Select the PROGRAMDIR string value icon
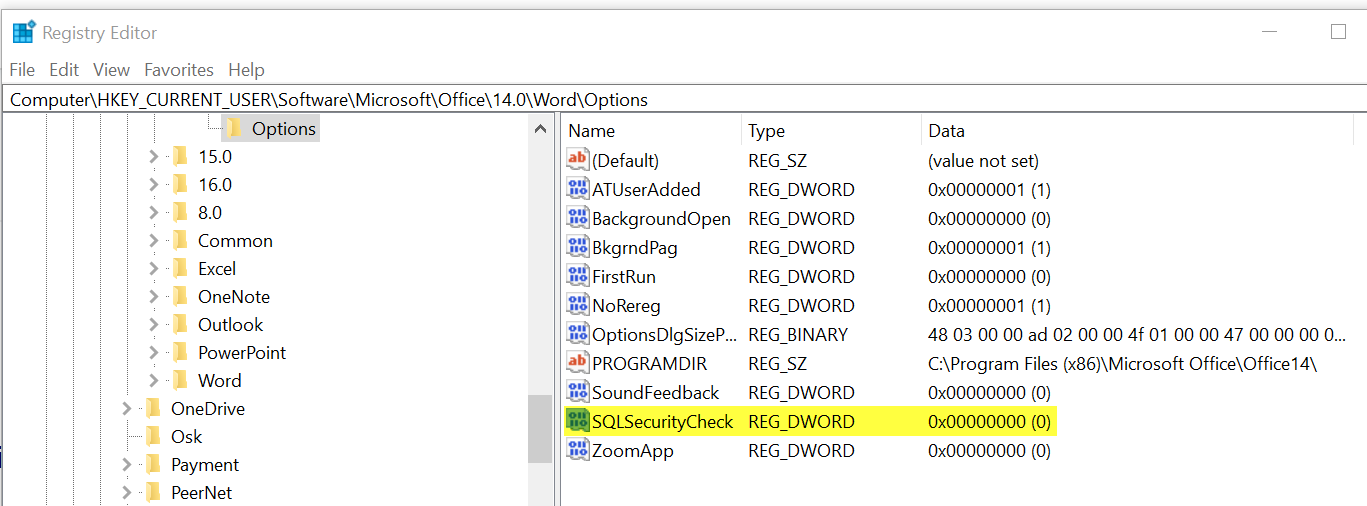This screenshot has width=1367, height=506. (578, 364)
